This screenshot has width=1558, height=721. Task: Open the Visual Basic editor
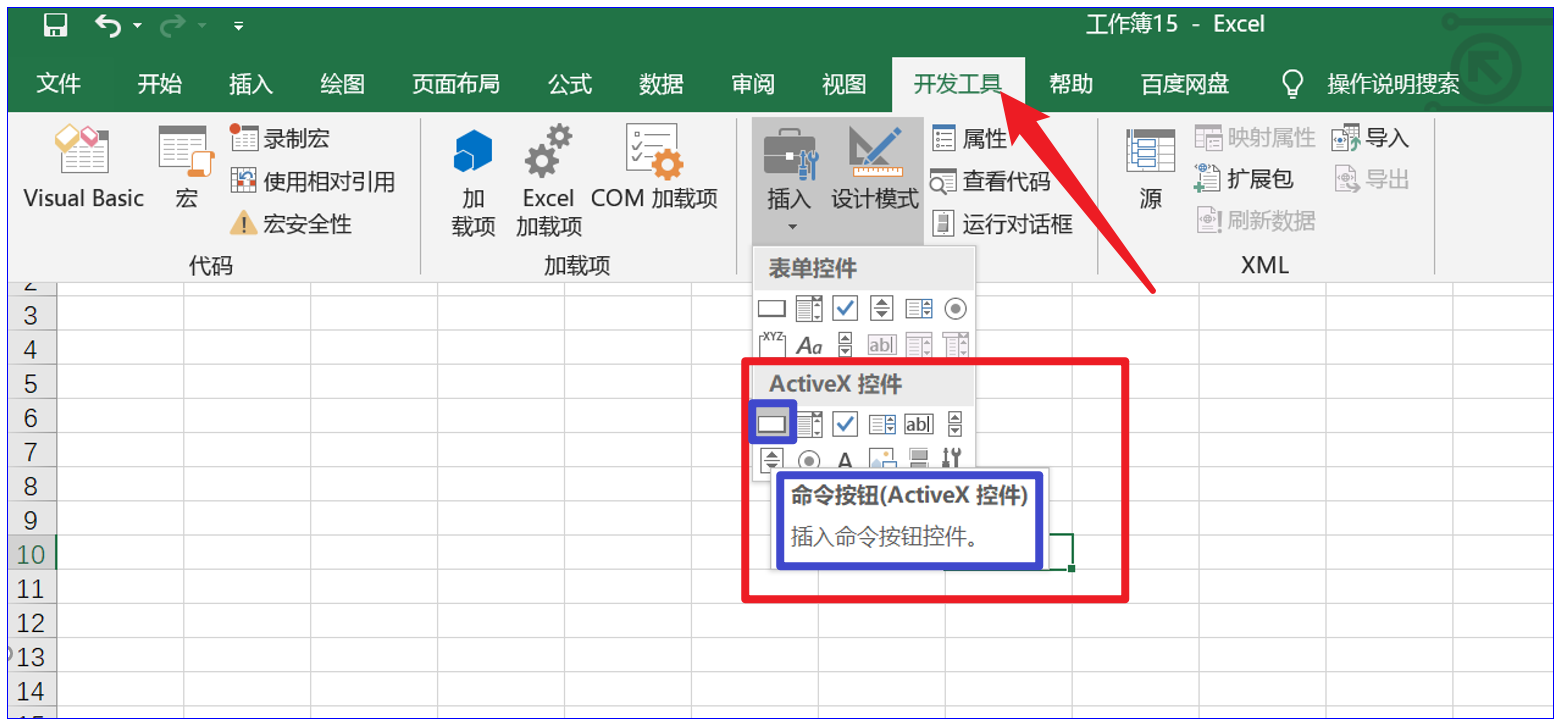82,170
